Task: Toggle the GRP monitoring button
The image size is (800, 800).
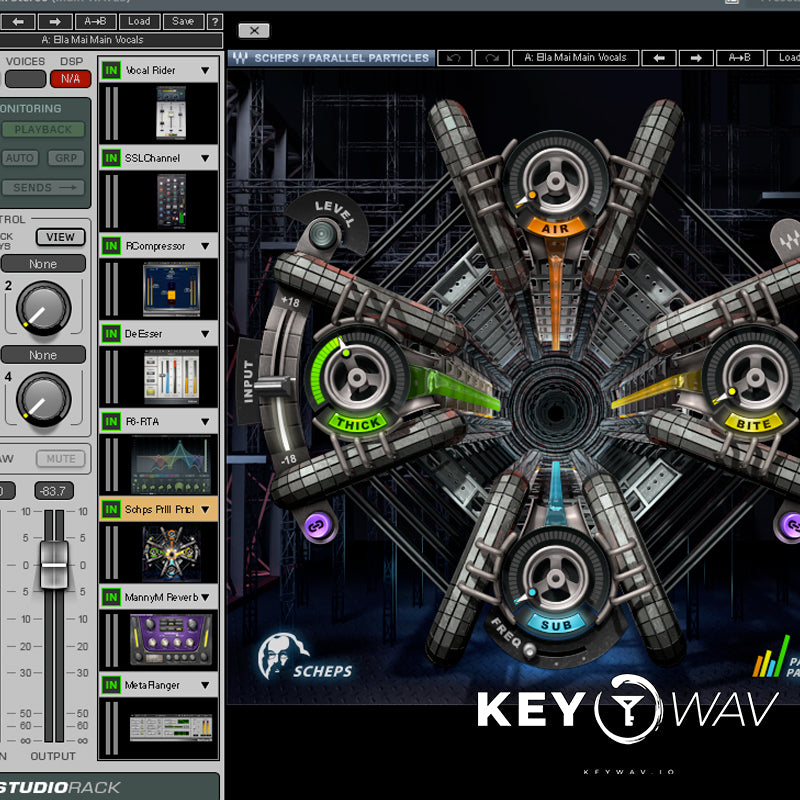Action: 66,158
